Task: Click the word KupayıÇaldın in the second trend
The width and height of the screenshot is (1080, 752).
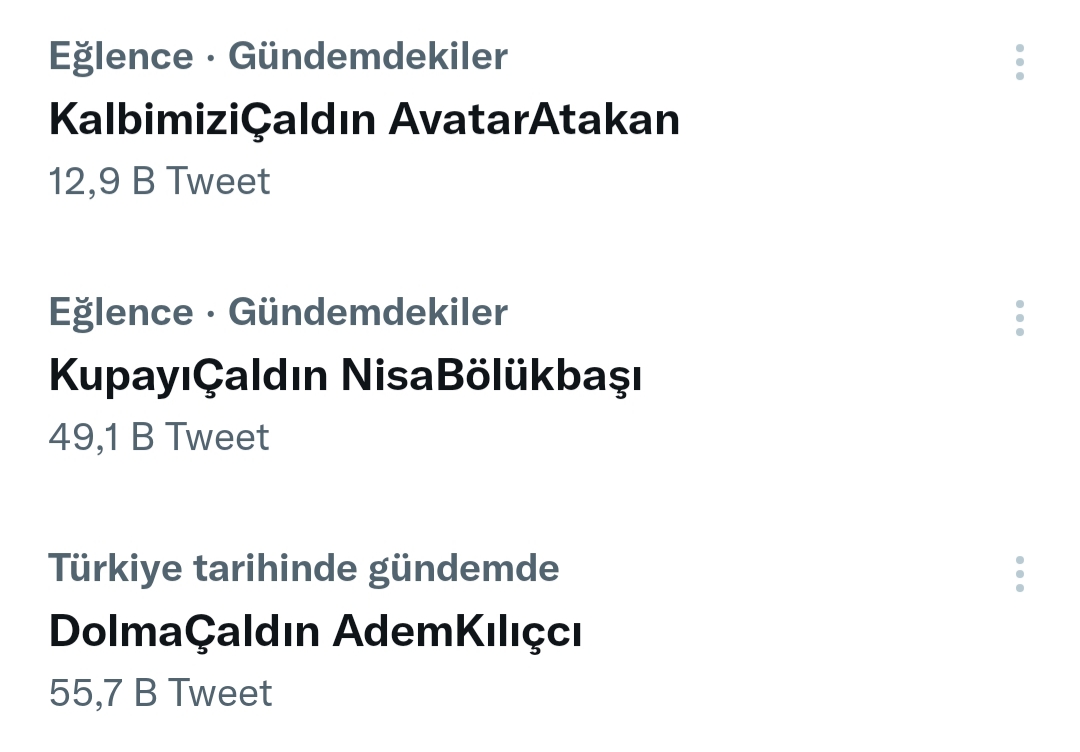Action: point(188,376)
